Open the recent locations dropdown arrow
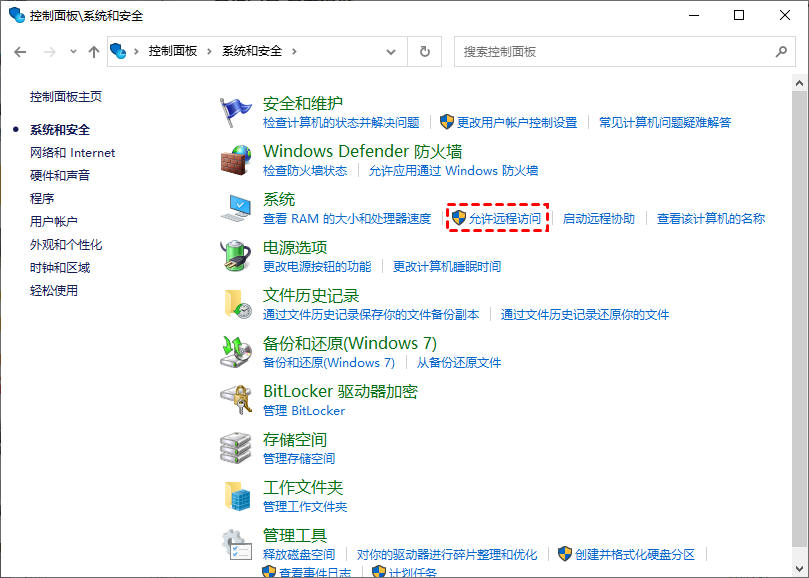Image resolution: width=809 pixels, height=578 pixels. (73, 52)
